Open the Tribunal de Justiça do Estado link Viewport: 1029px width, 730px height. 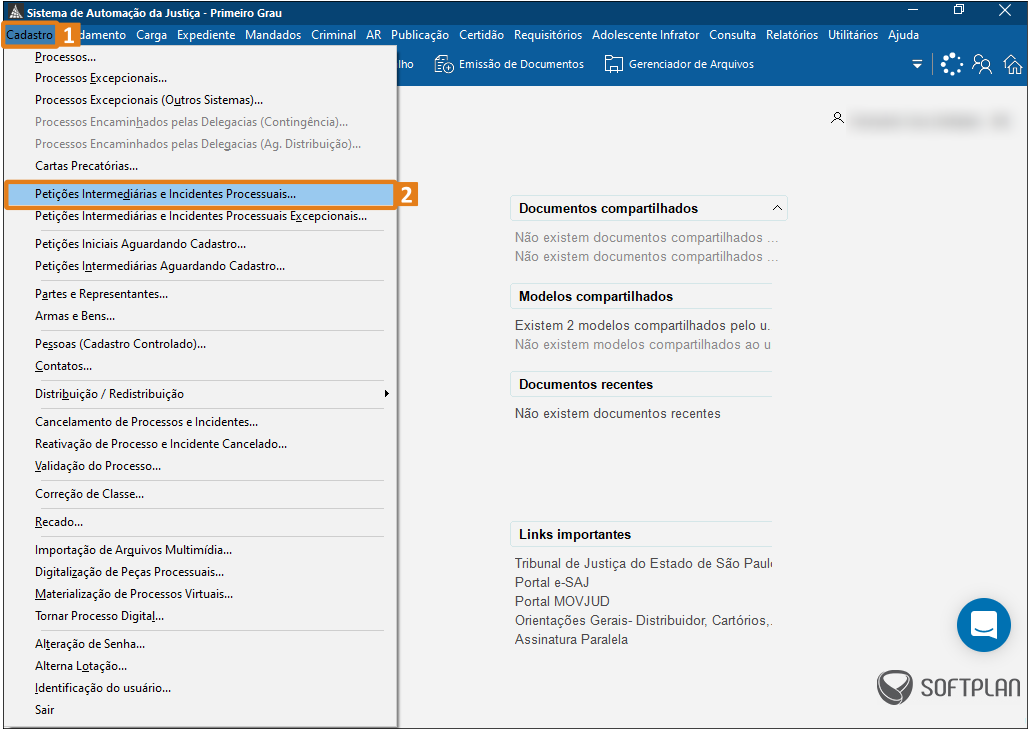click(643, 563)
